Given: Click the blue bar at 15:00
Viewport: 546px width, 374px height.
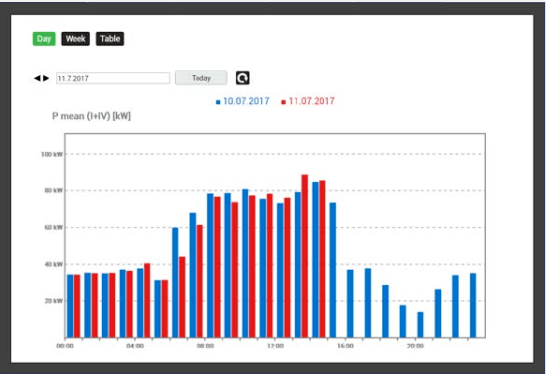Looking at the screenshot, I should click(333, 270).
